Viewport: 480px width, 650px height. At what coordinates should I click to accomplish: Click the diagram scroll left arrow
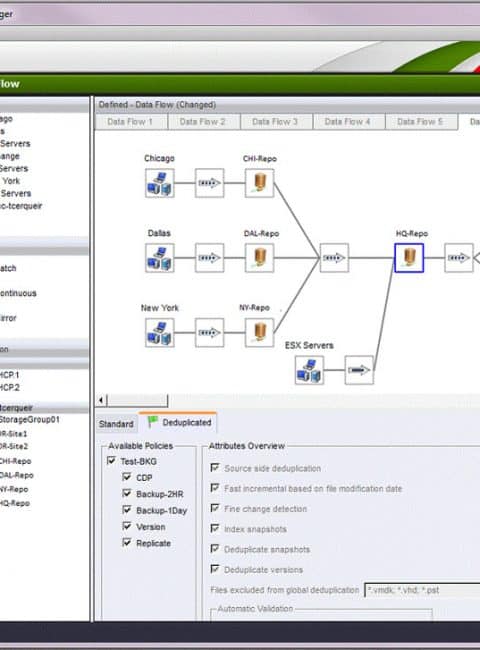coord(101,400)
